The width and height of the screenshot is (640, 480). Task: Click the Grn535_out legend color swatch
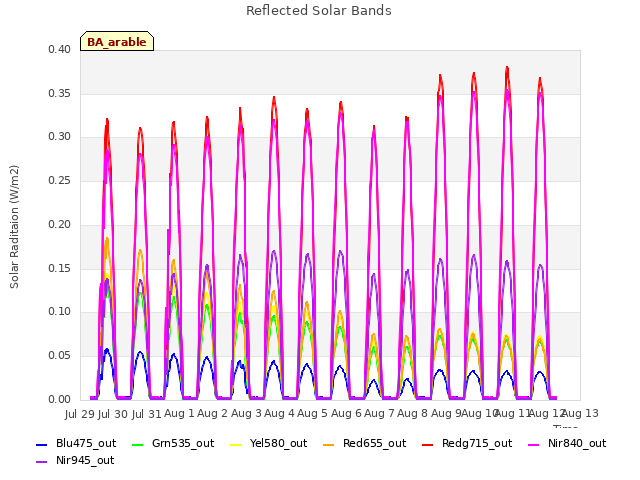coord(138,444)
